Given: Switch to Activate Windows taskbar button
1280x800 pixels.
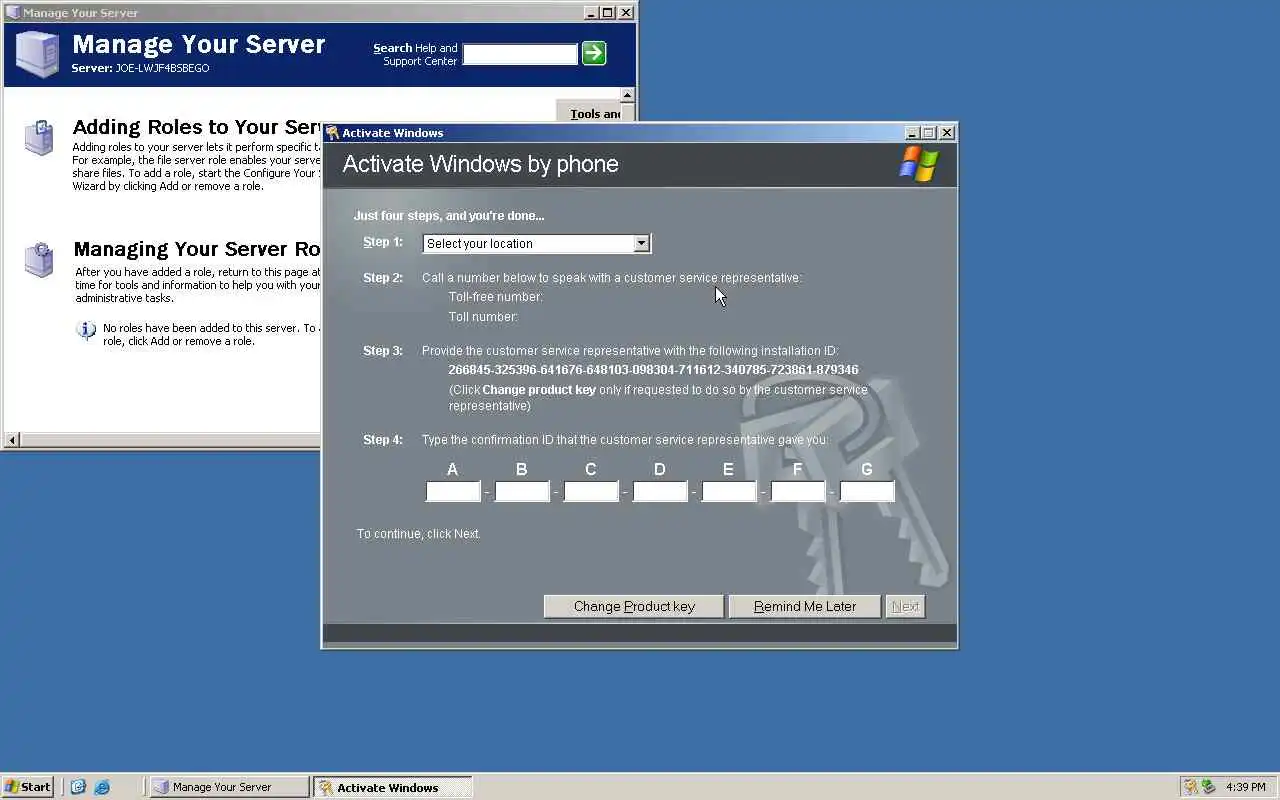Looking at the screenshot, I should click(393, 787).
